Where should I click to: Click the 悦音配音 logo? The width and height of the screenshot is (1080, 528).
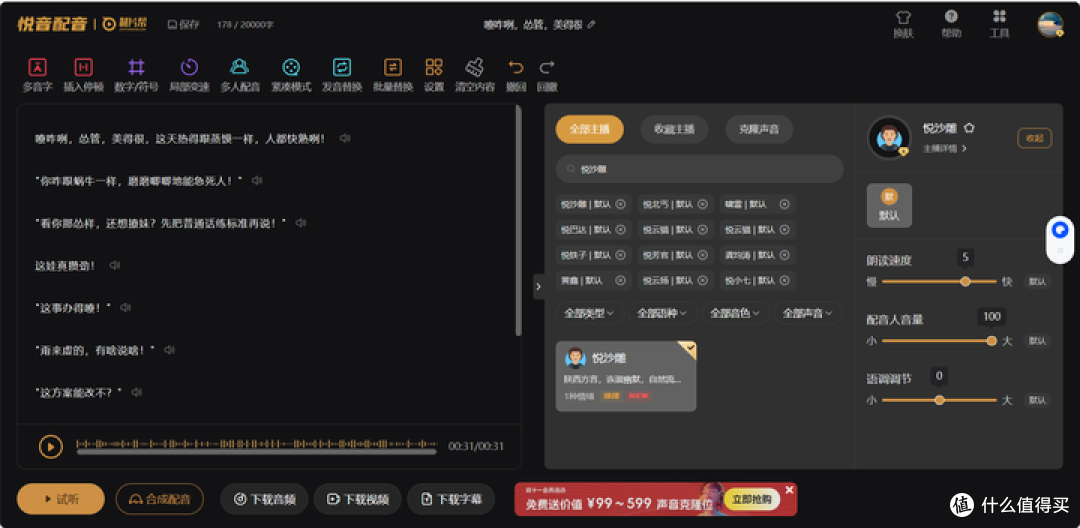(52, 23)
